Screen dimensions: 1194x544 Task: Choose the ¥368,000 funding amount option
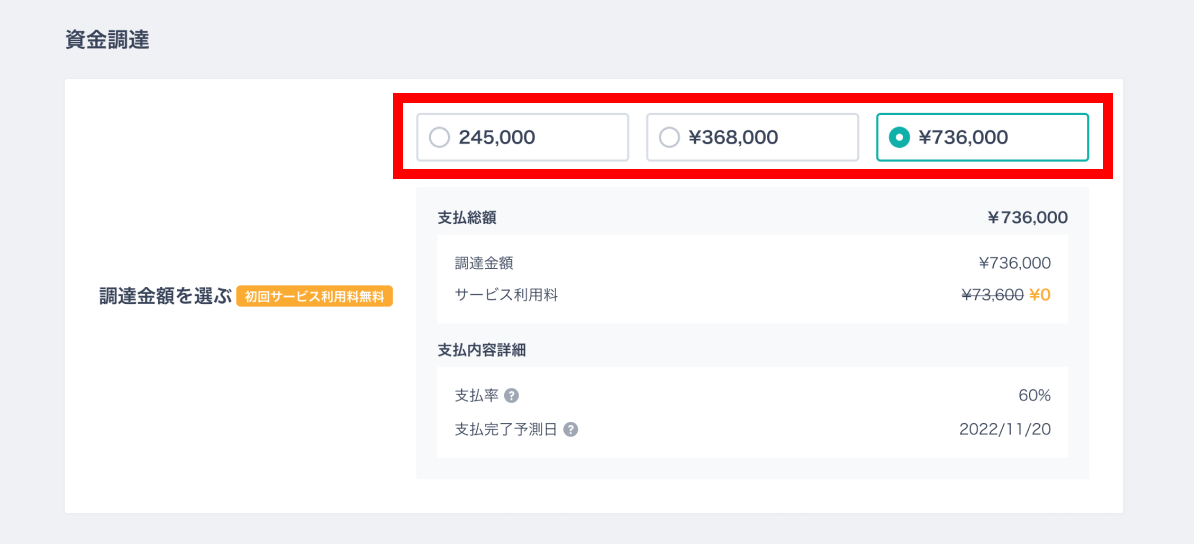[752, 137]
